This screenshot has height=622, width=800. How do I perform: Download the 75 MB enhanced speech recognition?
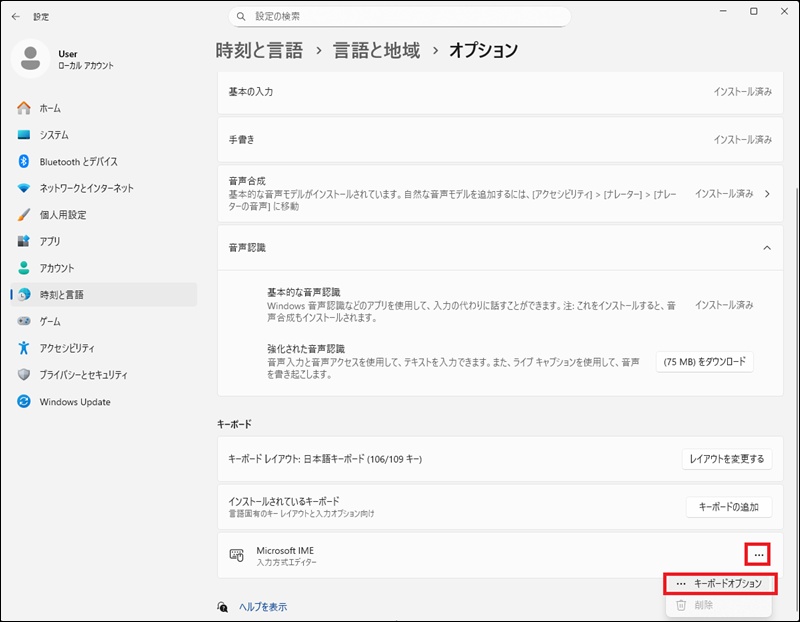(x=704, y=362)
